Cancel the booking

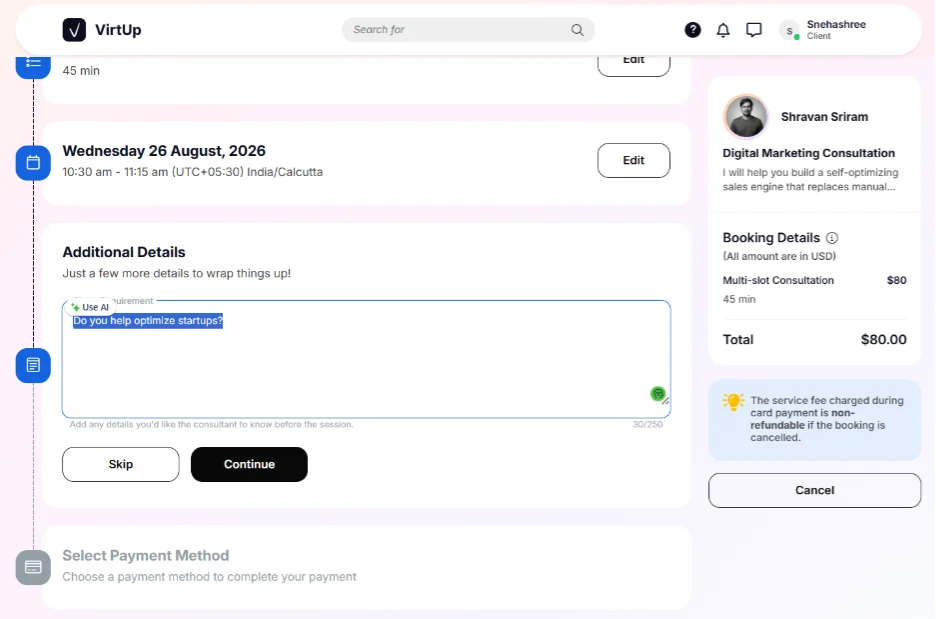tap(814, 490)
